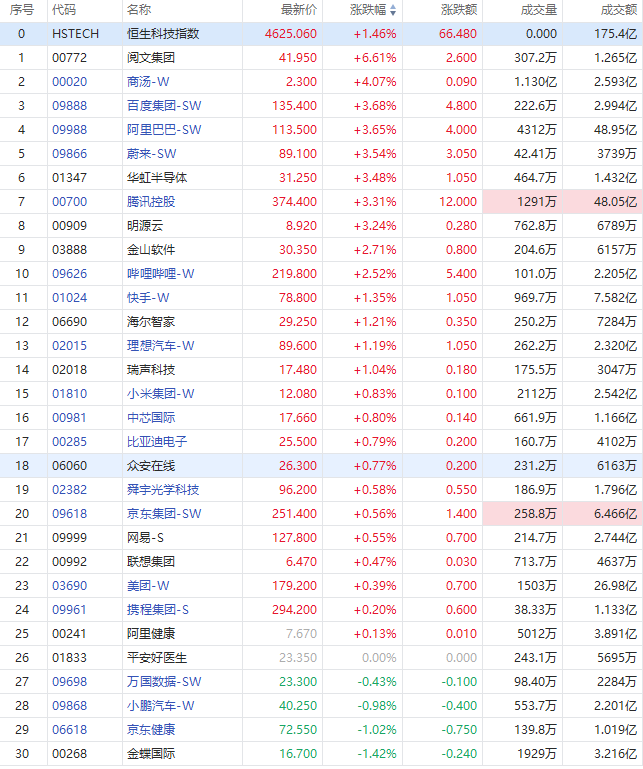This screenshot has width=643, height=769.
Task: Click the price 374.400 for 腾讯控股
Action: (x=295, y=202)
